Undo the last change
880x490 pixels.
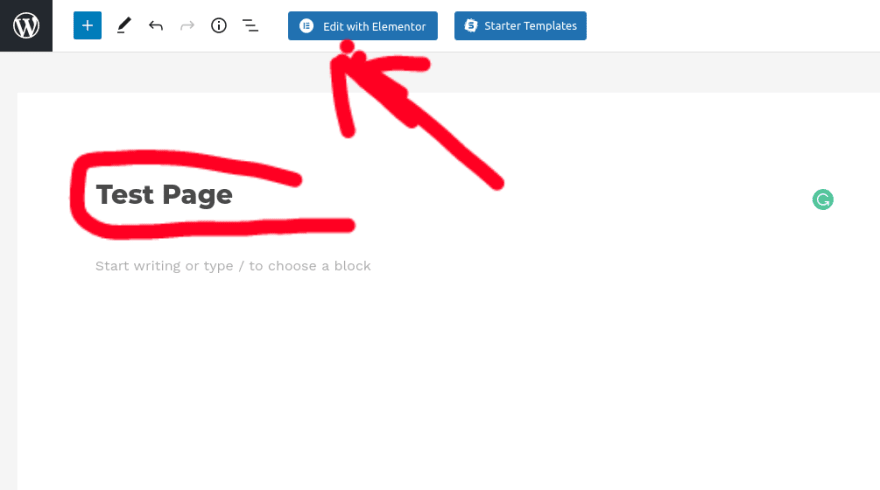pyautogui.click(x=155, y=26)
